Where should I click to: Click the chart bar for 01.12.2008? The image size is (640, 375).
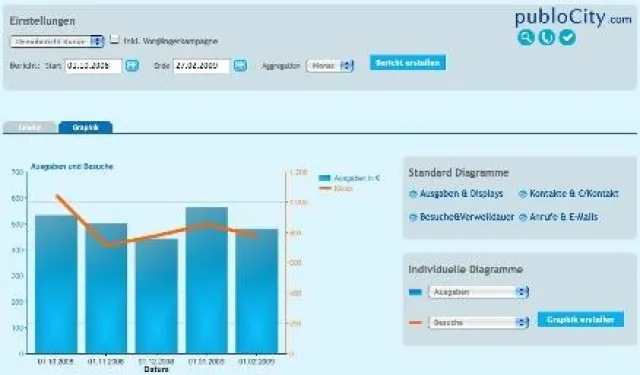(x=156, y=296)
